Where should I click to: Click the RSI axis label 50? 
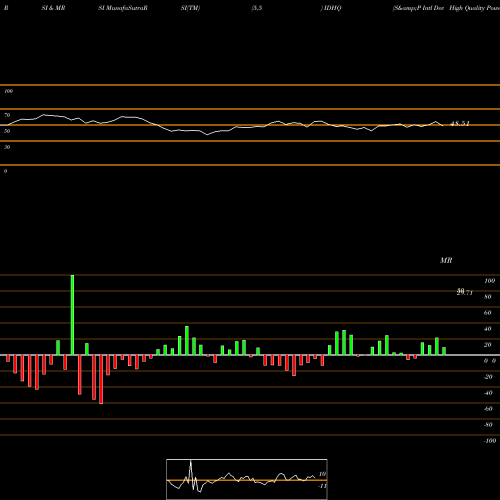[7, 131]
